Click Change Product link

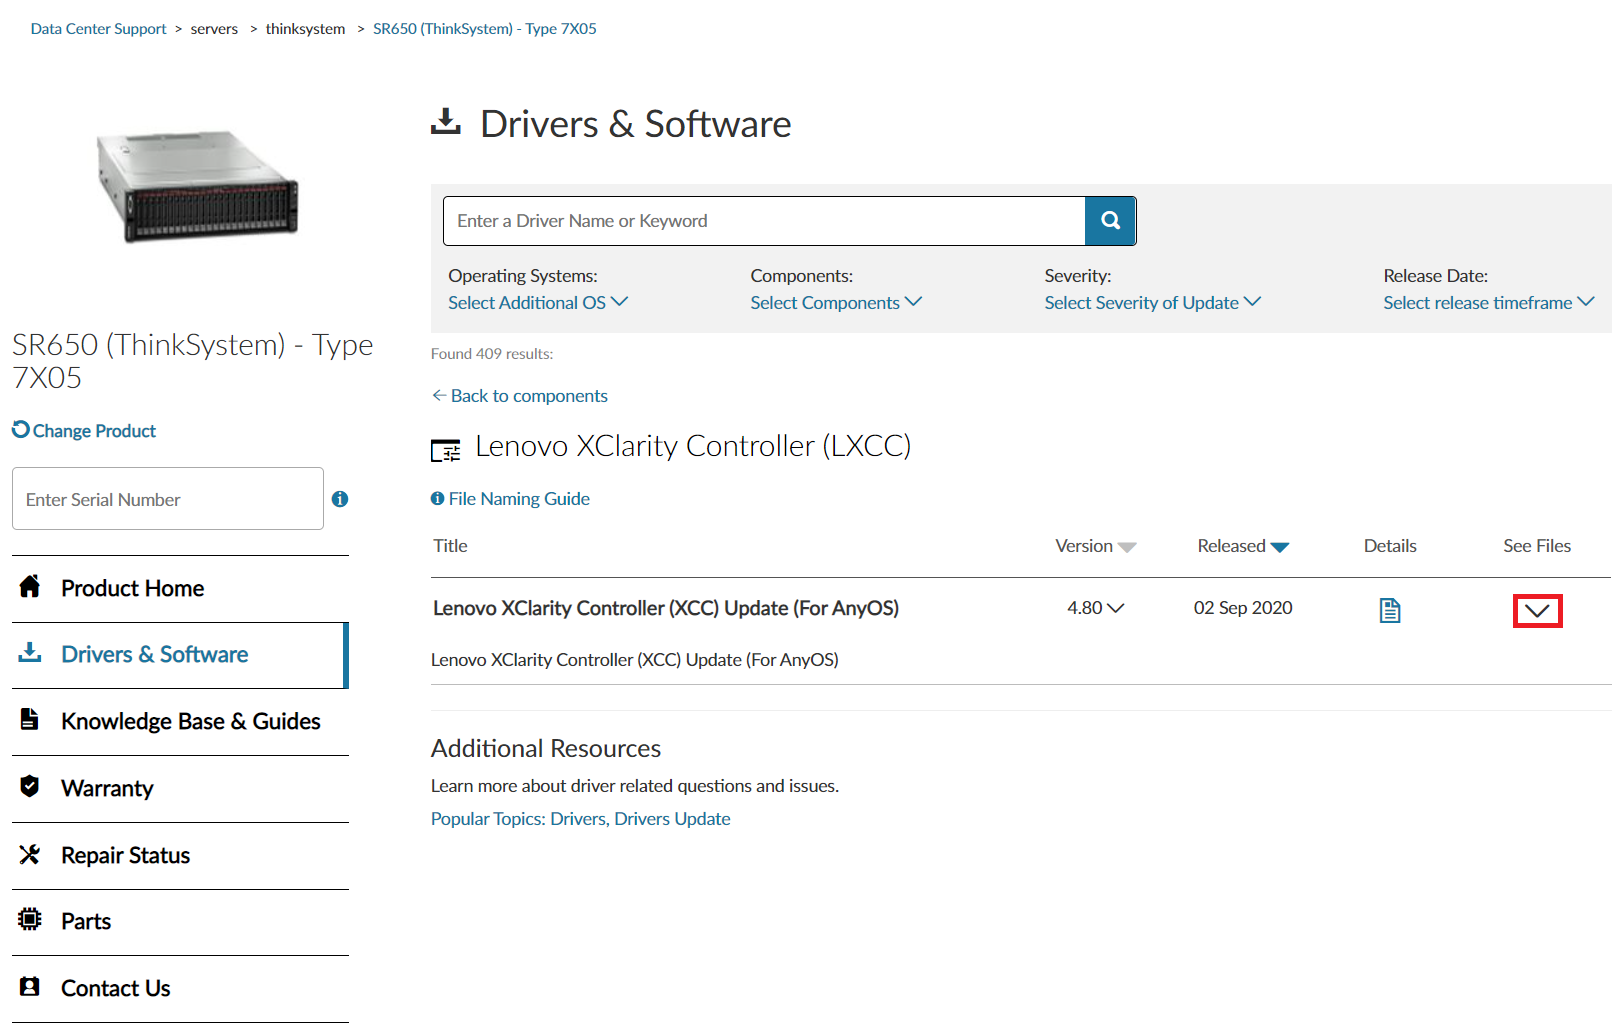click(94, 431)
